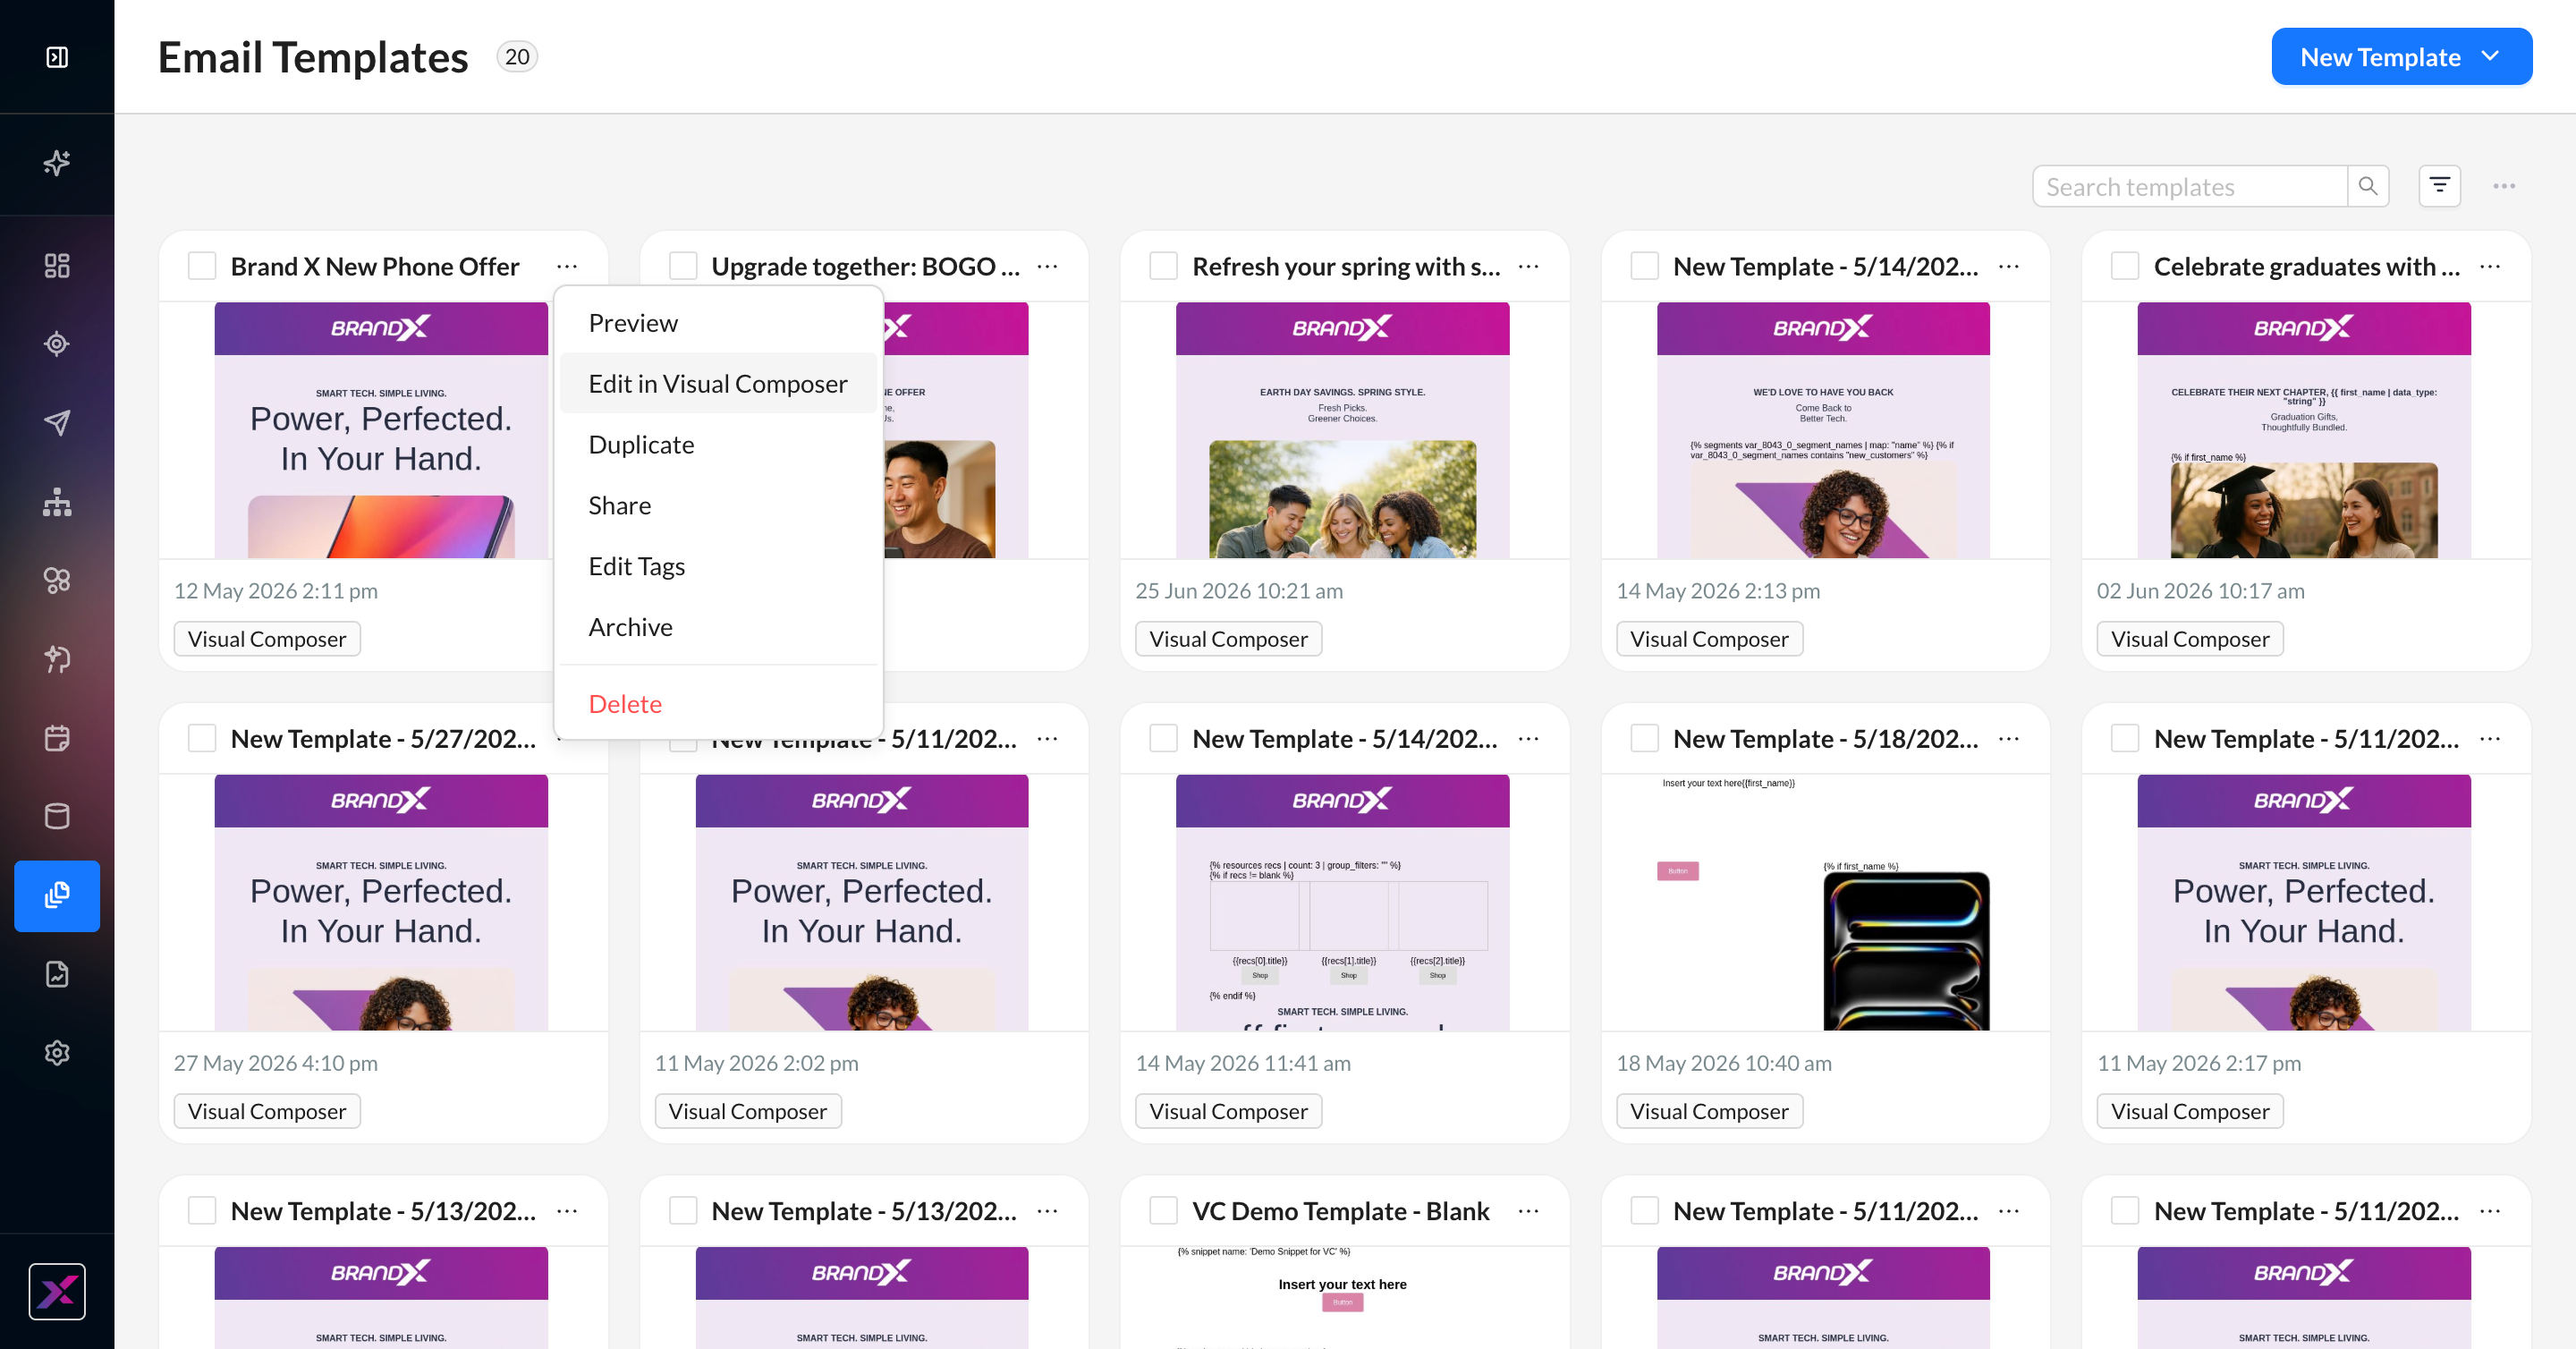The height and width of the screenshot is (1349, 2576).
Task: Open ellipsis menu for Refresh your spring card
Action: point(1528,266)
